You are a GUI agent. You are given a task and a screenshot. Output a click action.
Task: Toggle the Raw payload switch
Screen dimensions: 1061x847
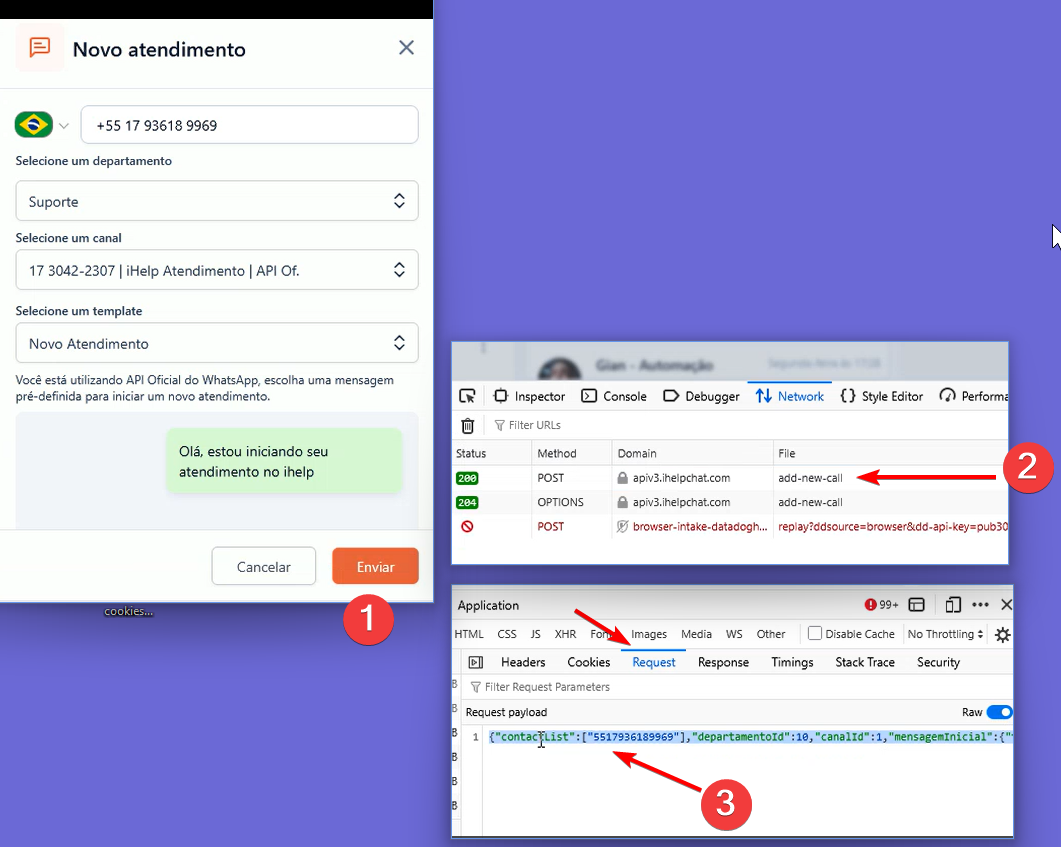[x=999, y=712]
